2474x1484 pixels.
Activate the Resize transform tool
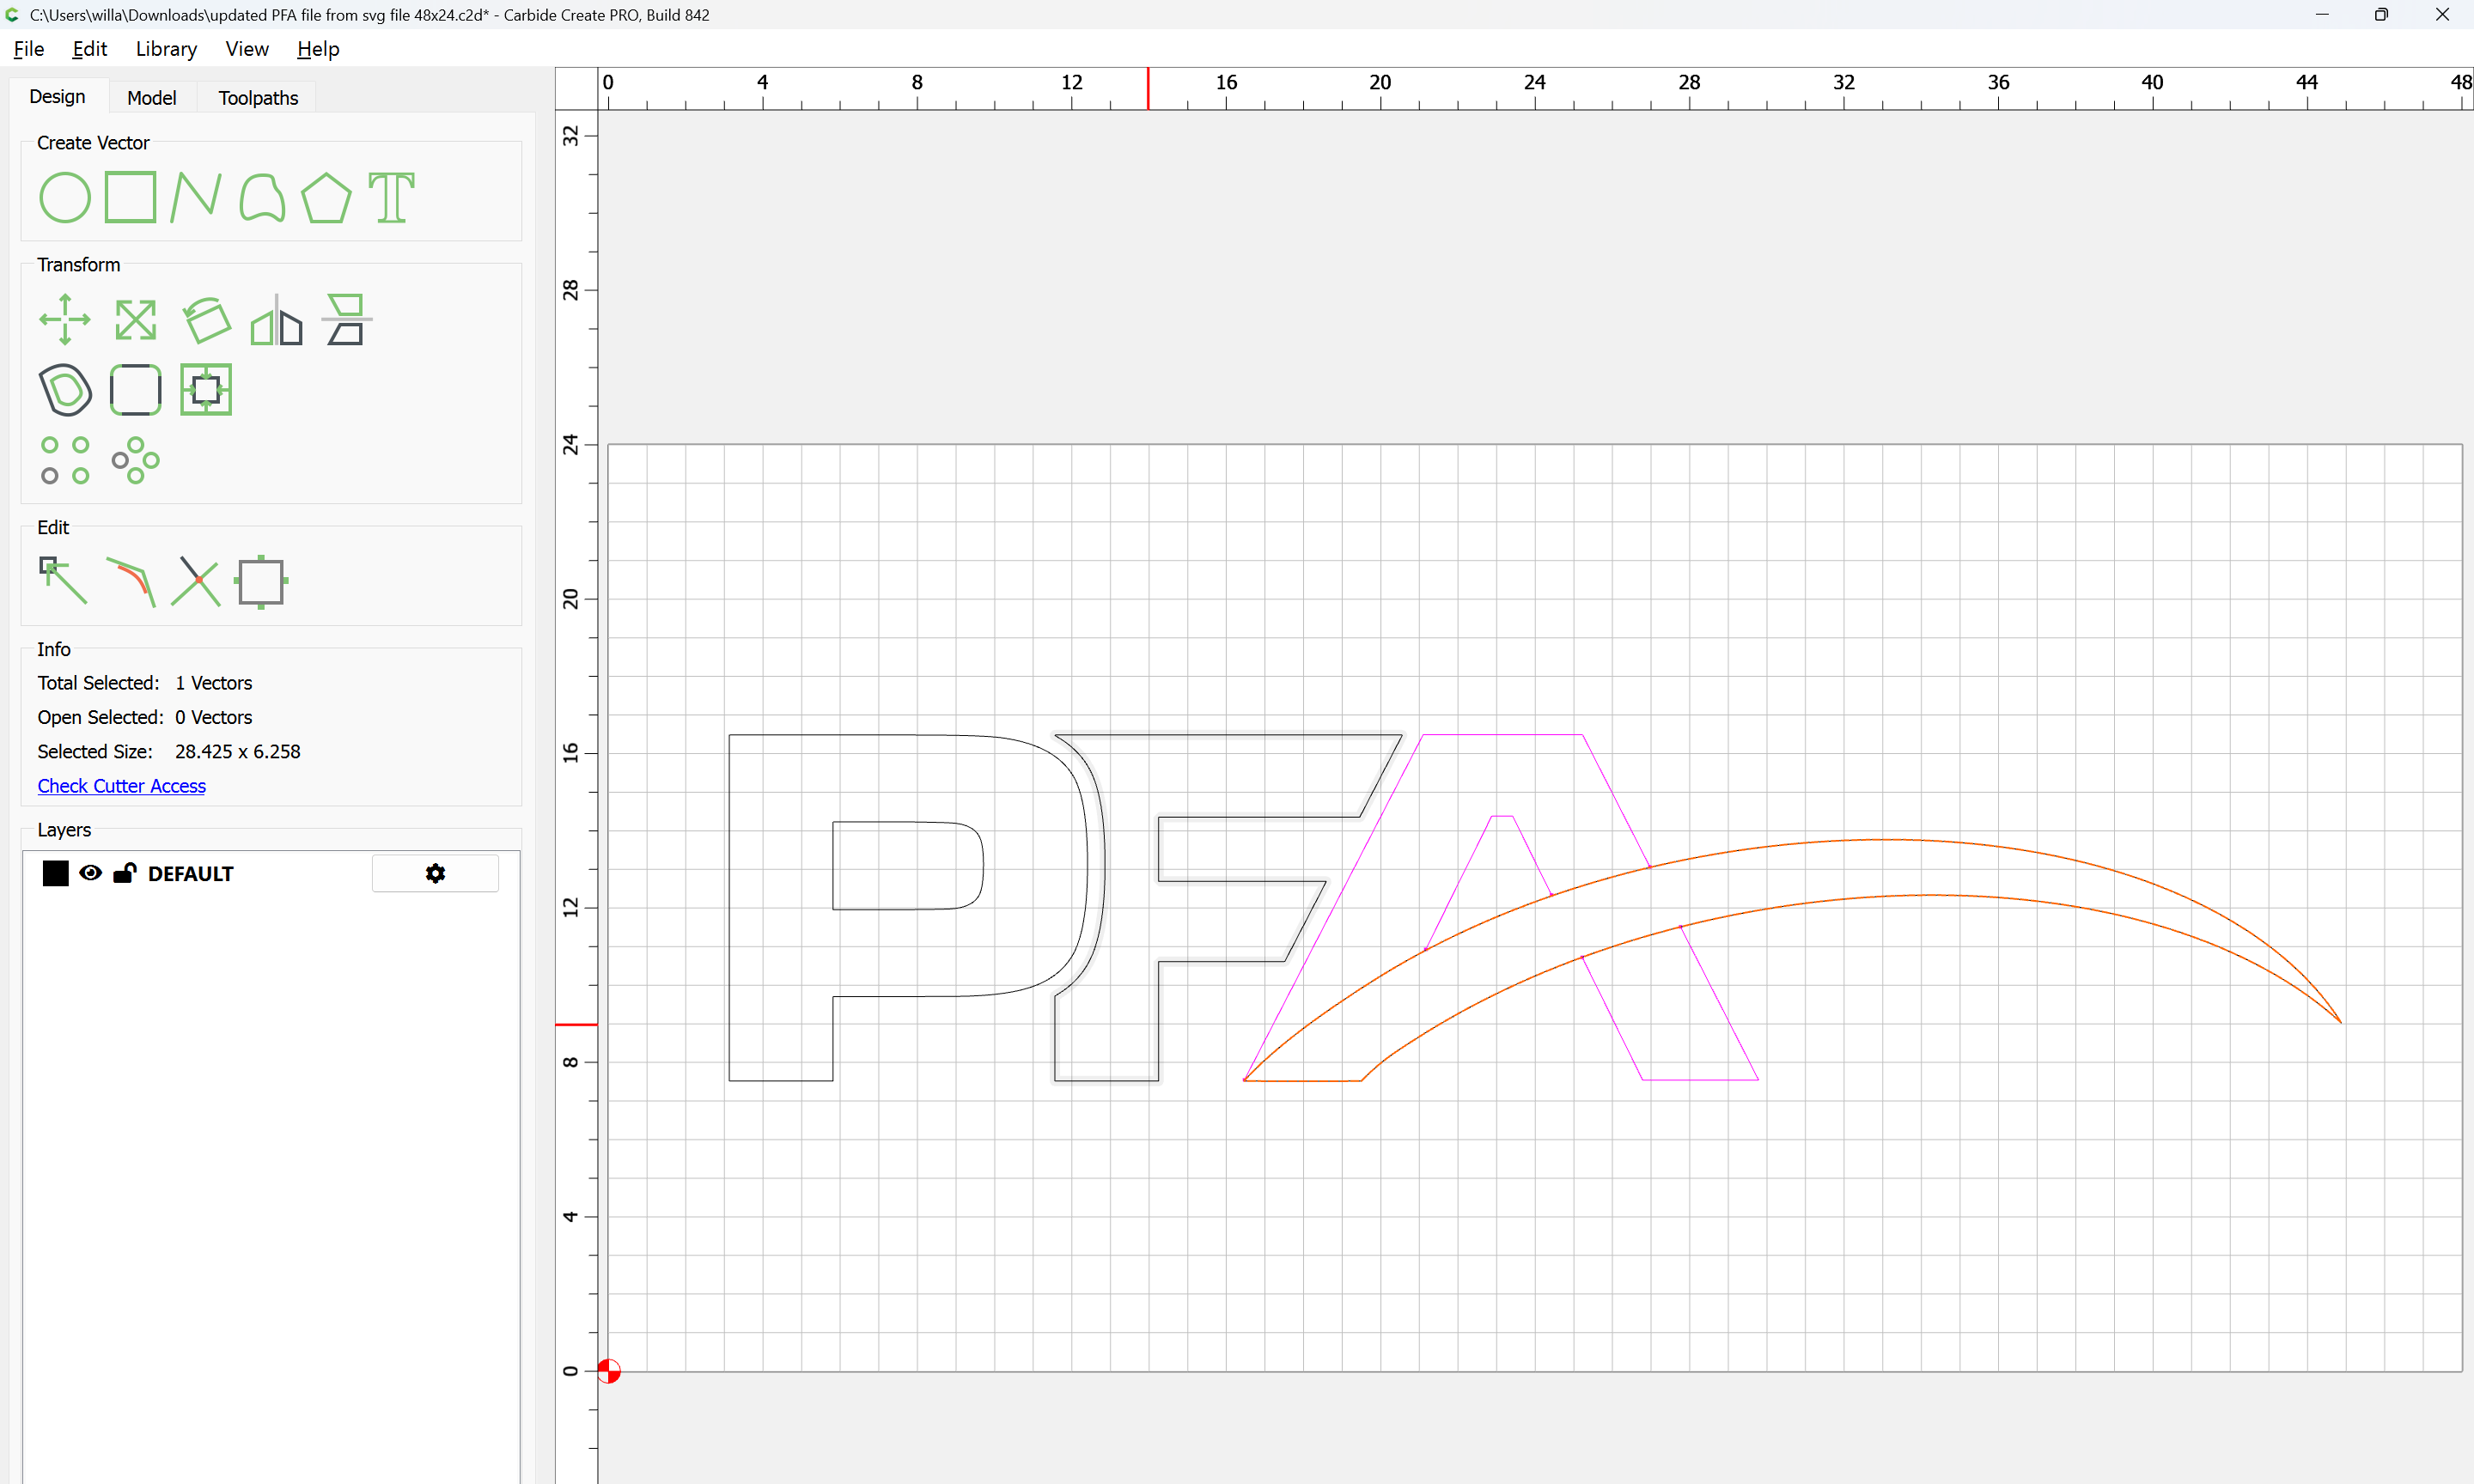(135, 320)
